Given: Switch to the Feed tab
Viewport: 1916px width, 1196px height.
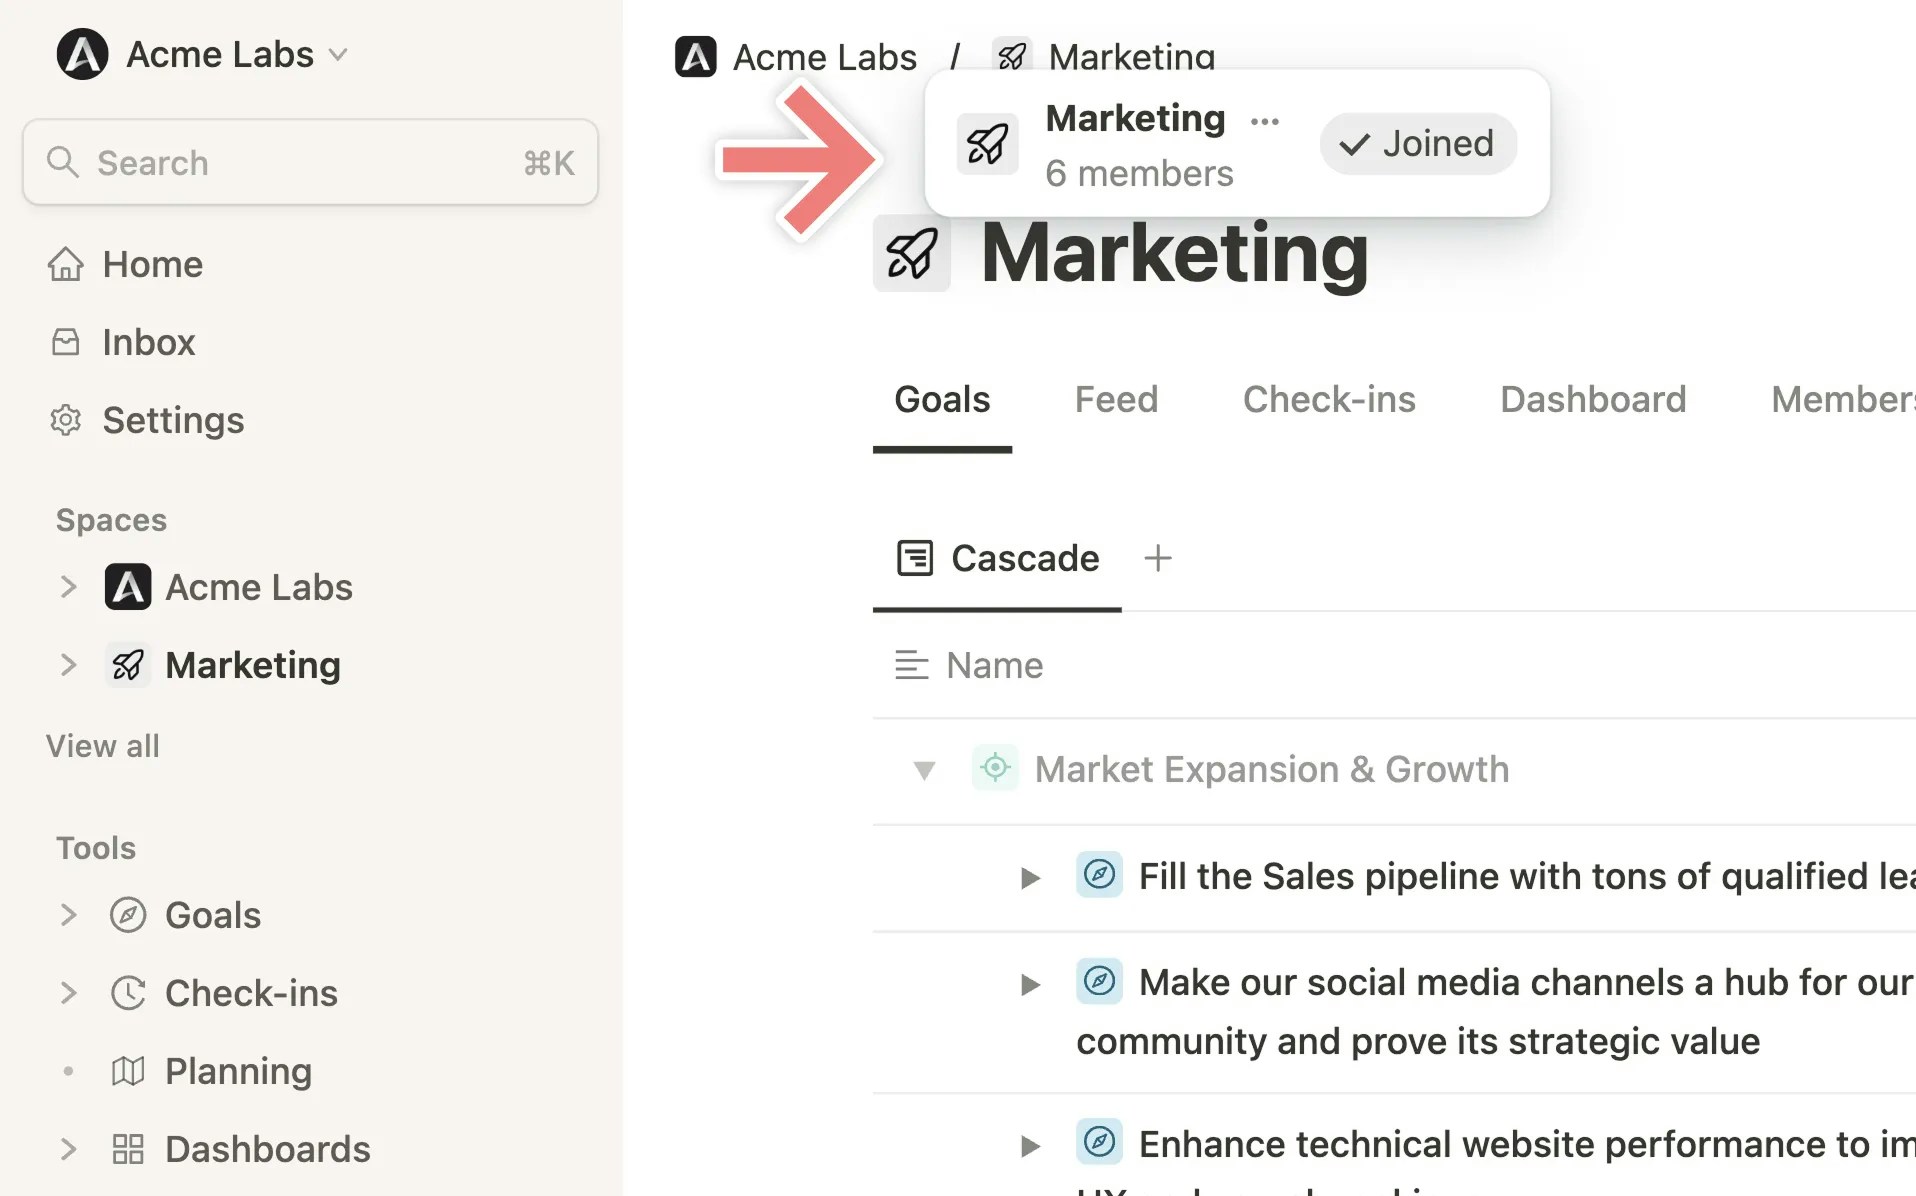Looking at the screenshot, I should pos(1116,400).
